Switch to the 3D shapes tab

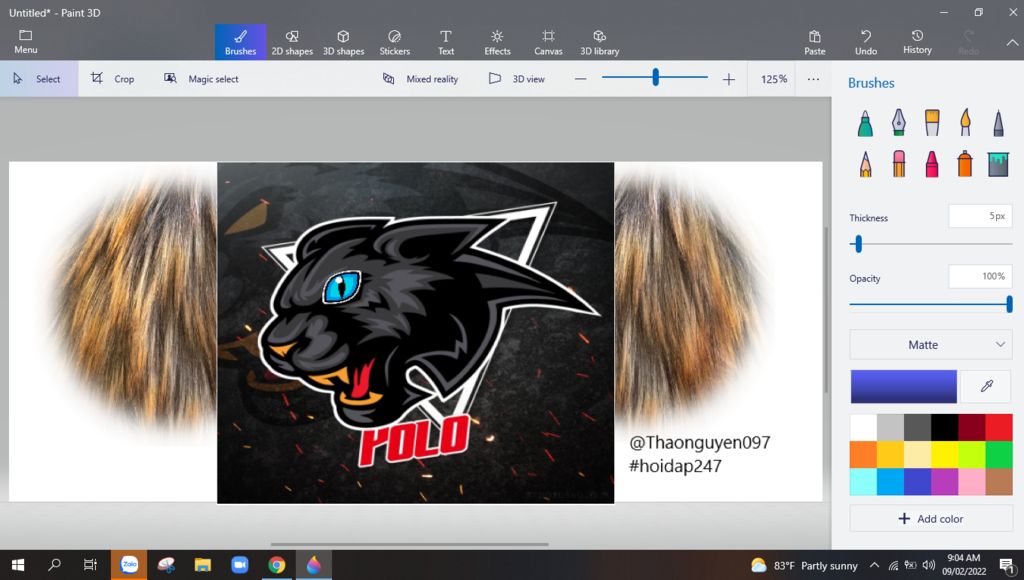344,42
